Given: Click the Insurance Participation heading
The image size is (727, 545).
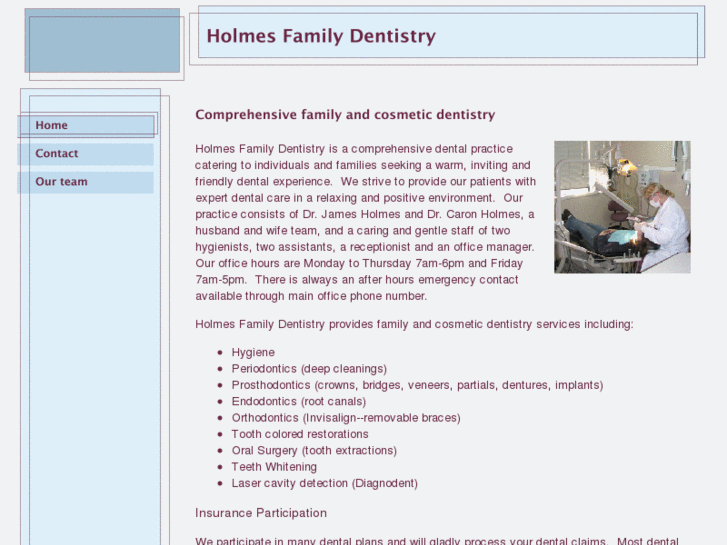Looking at the screenshot, I should click(261, 513).
